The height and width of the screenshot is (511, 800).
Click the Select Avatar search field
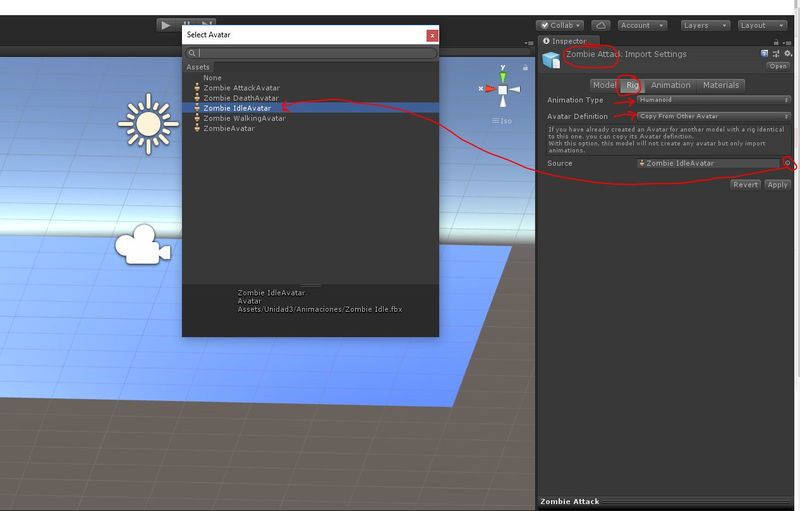tap(311, 53)
